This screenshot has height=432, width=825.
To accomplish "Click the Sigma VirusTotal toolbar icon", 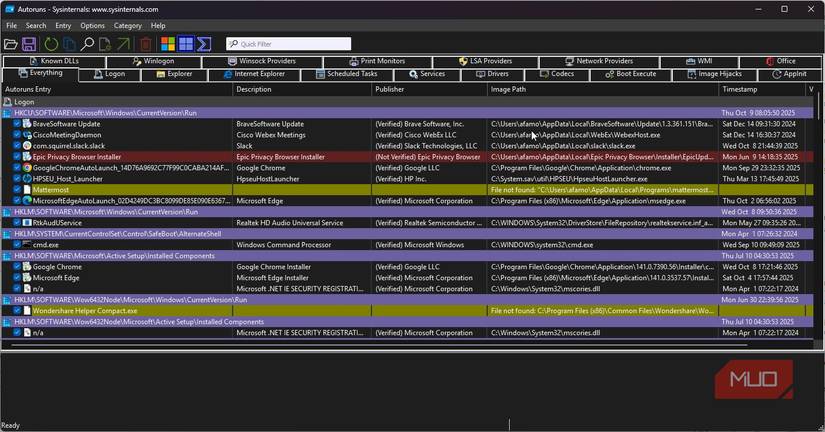I will (204, 44).
